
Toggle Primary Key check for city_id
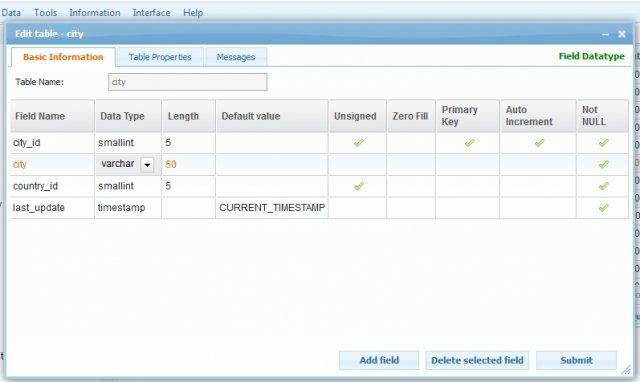point(469,143)
